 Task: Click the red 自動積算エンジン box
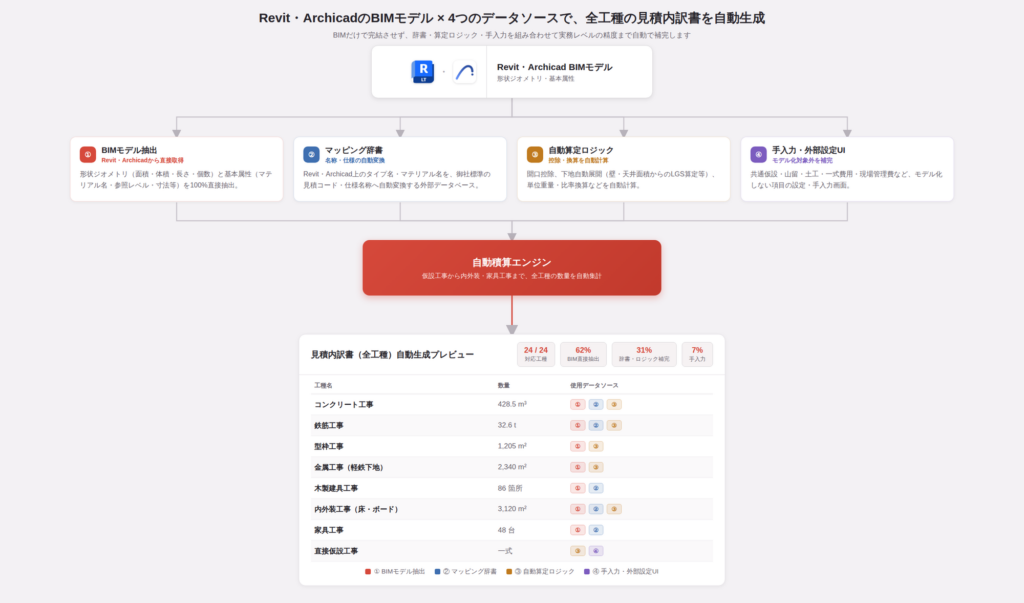click(x=512, y=268)
